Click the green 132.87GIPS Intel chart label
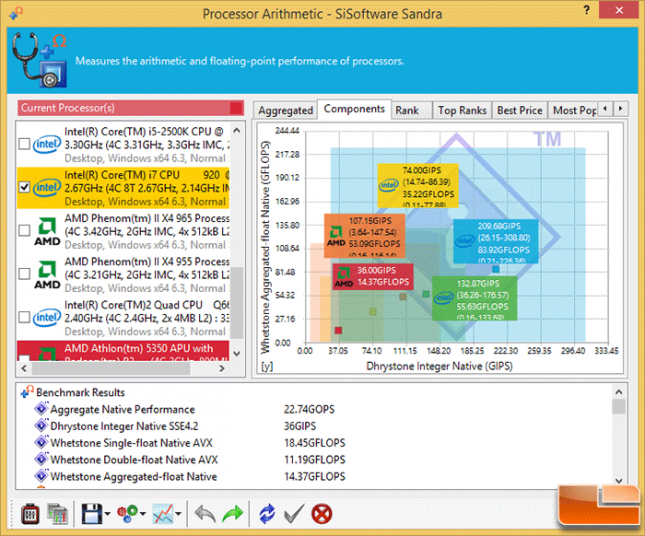The width and height of the screenshot is (645, 536). 475,298
